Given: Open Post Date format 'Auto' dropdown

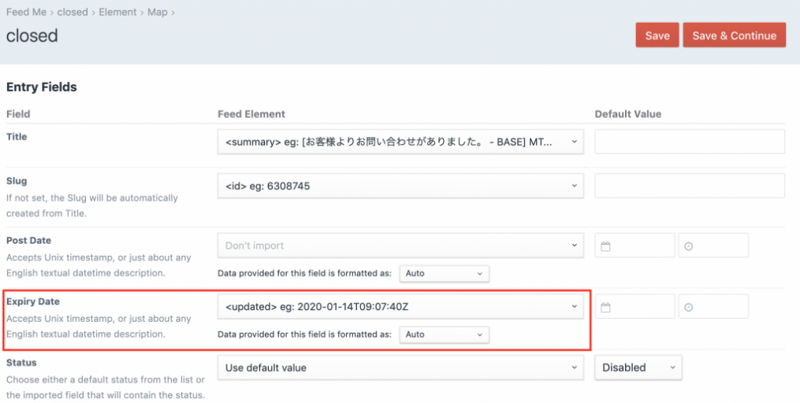Looking at the screenshot, I should coord(444,273).
